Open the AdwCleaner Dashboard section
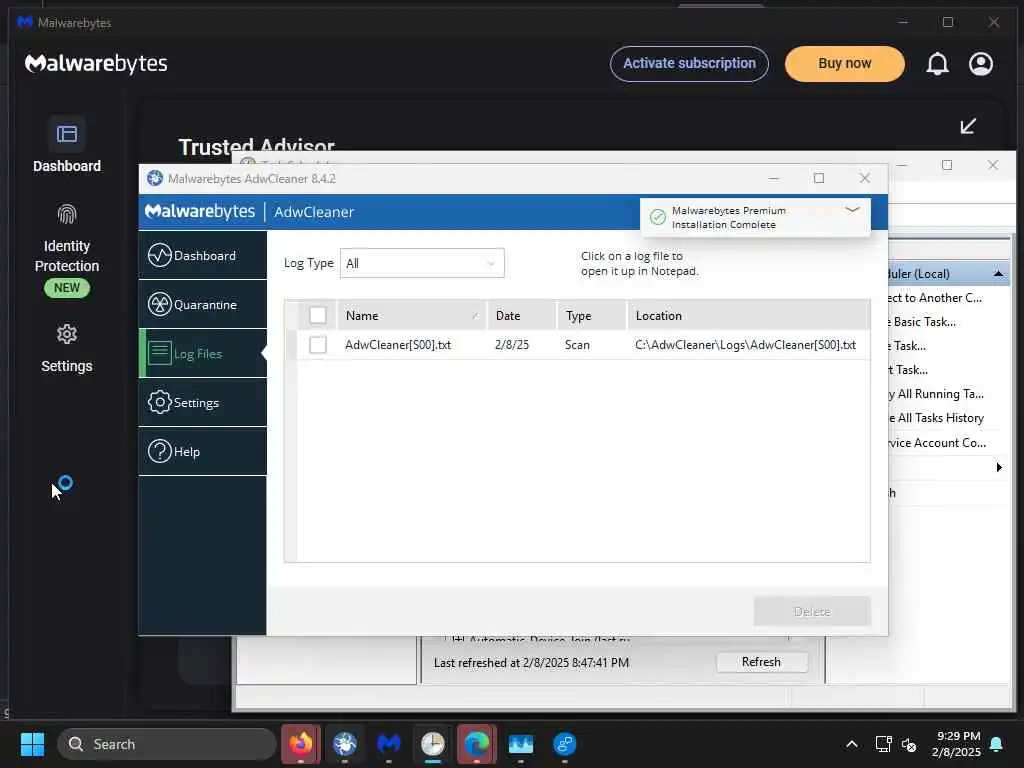The width and height of the screenshot is (1024, 768). click(202, 255)
